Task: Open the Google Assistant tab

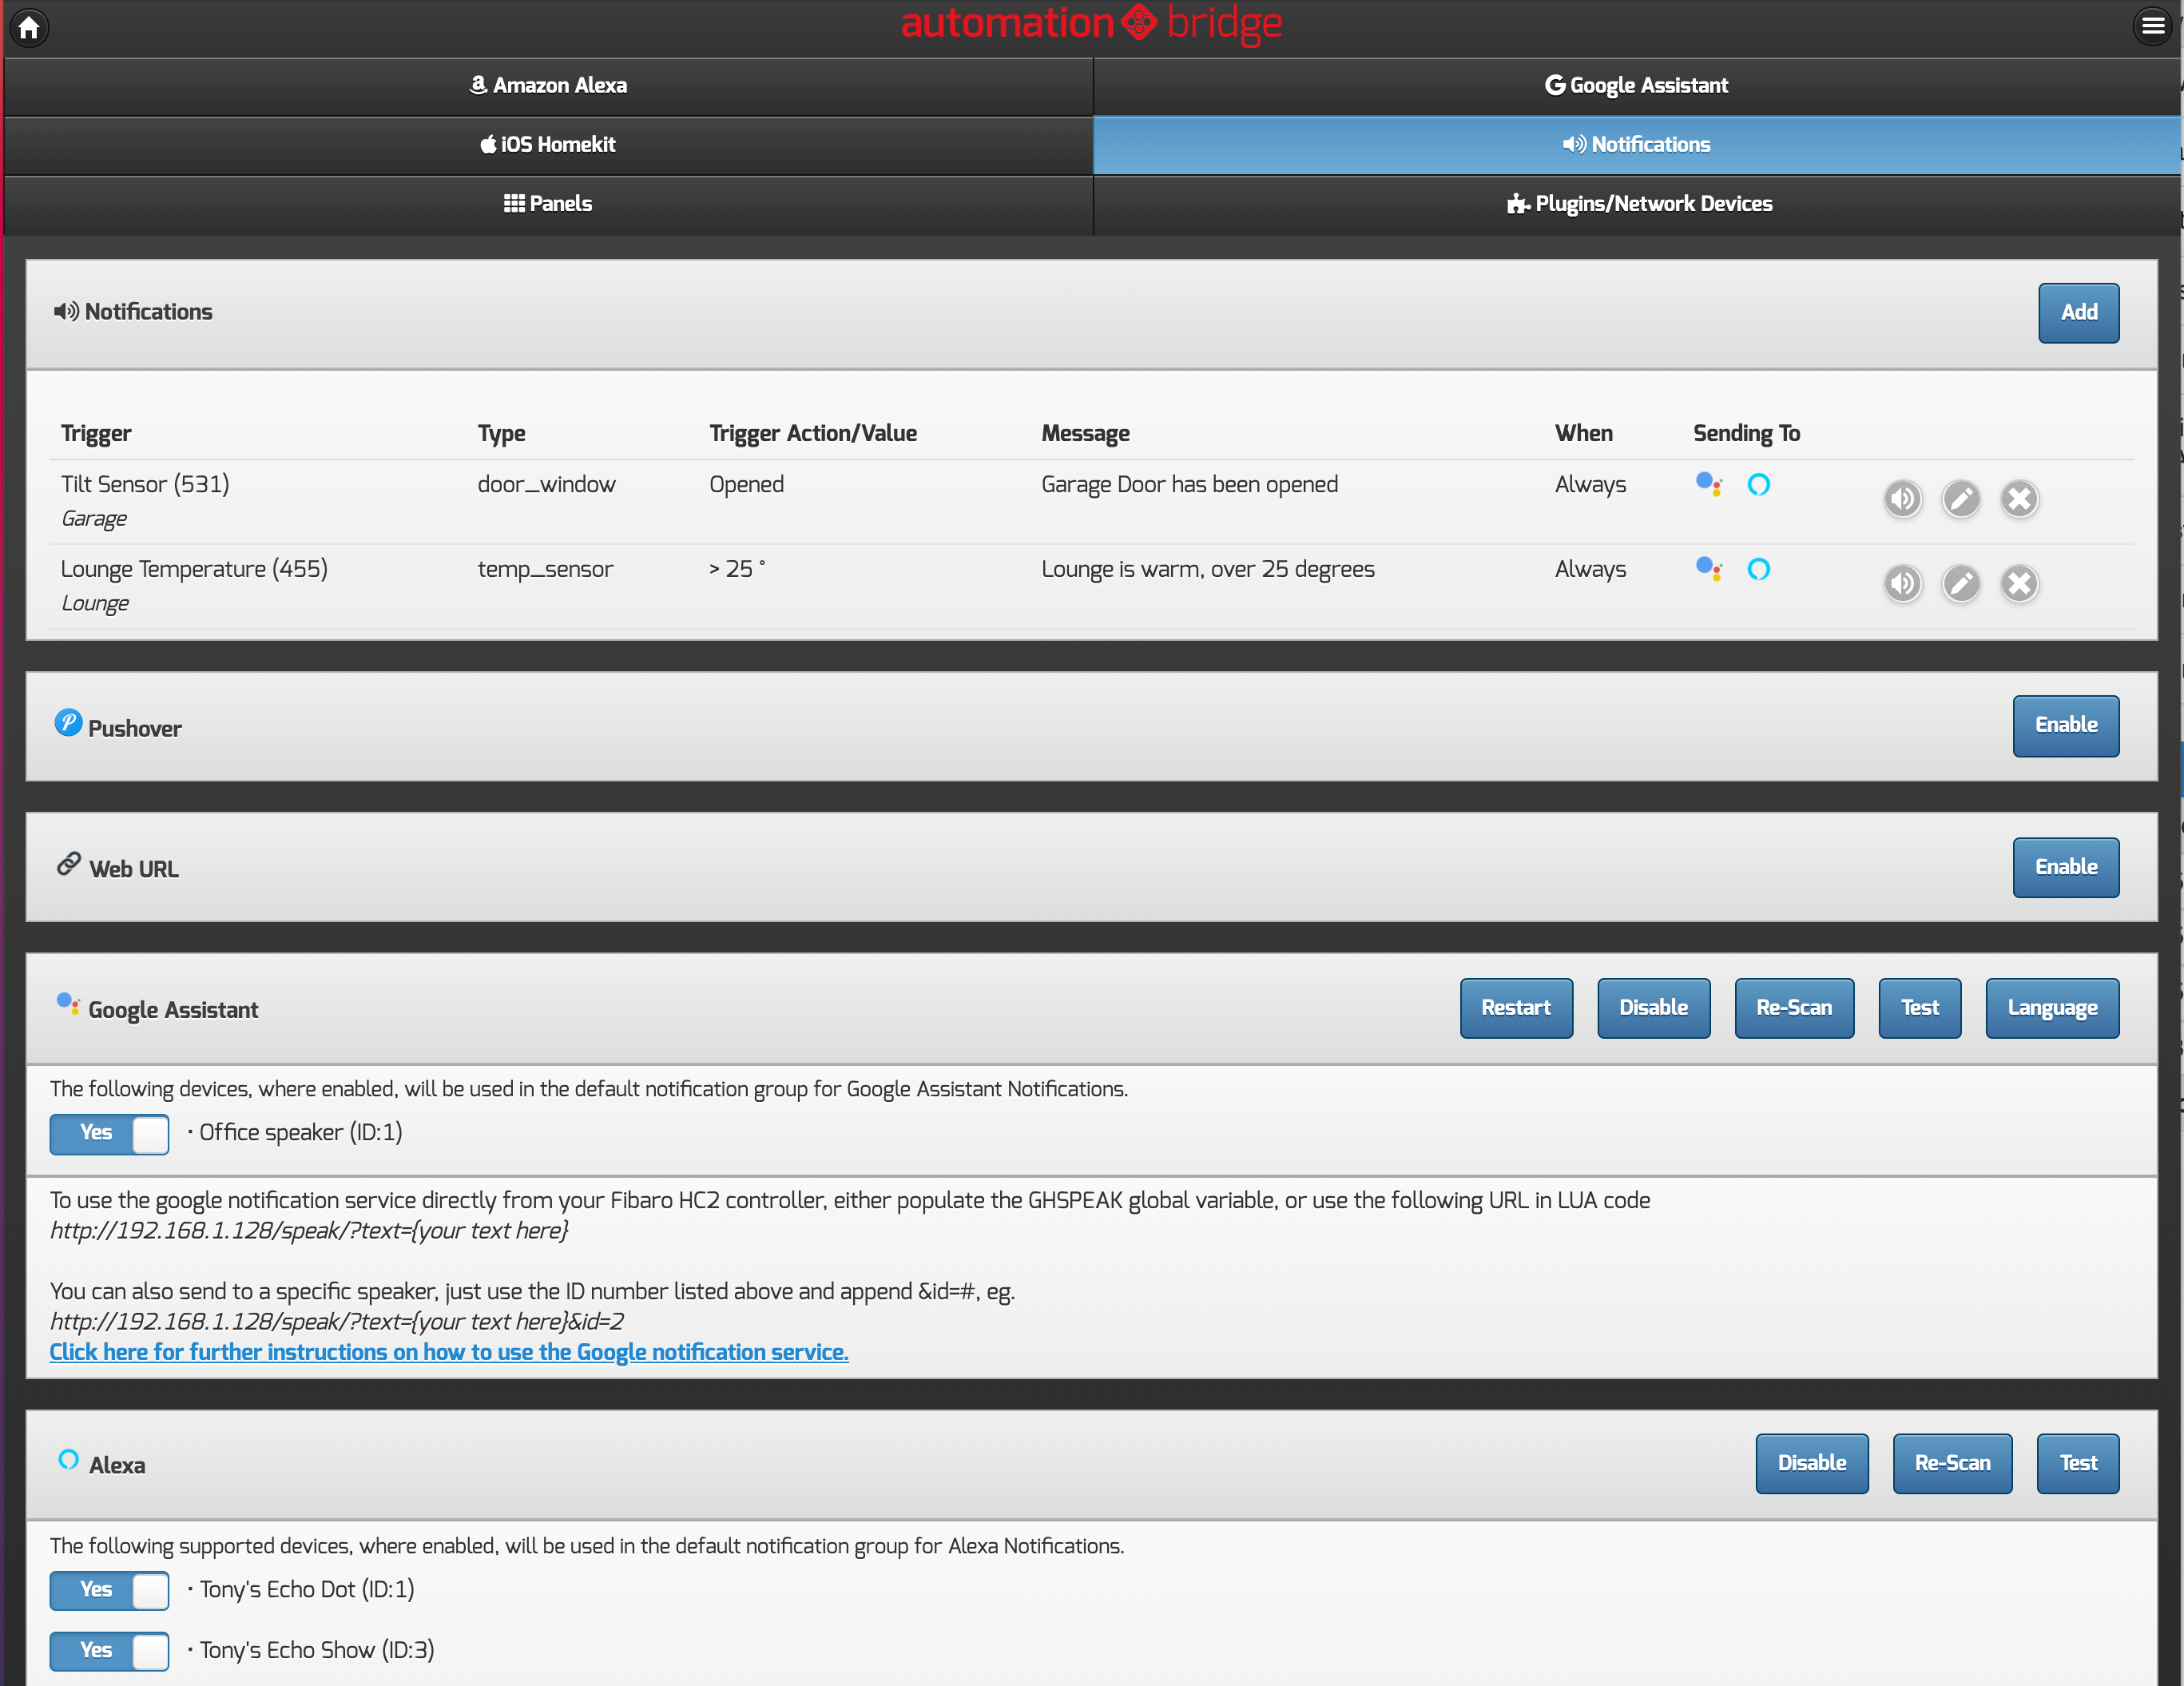Action: click(1636, 86)
